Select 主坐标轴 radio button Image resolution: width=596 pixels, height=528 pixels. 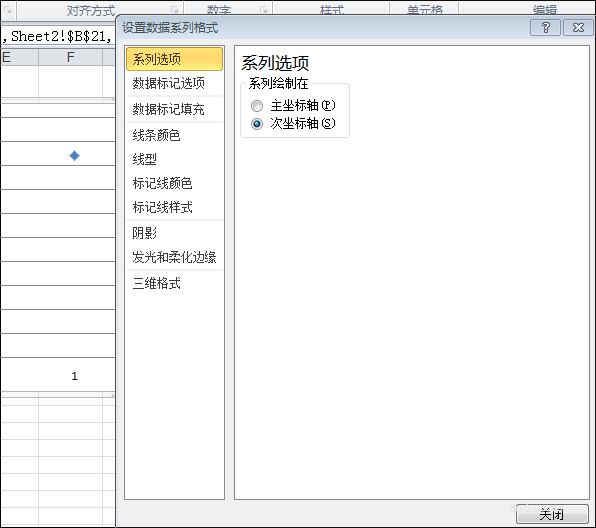click(257, 106)
